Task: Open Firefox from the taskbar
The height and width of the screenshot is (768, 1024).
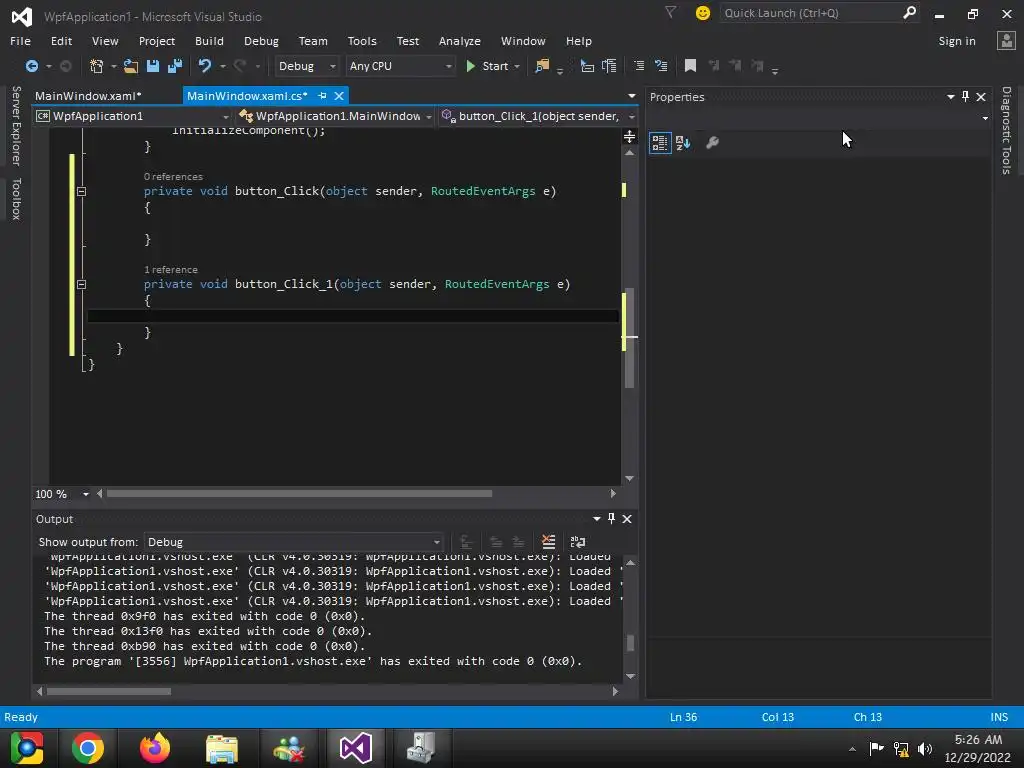Action: click(155, 748)
